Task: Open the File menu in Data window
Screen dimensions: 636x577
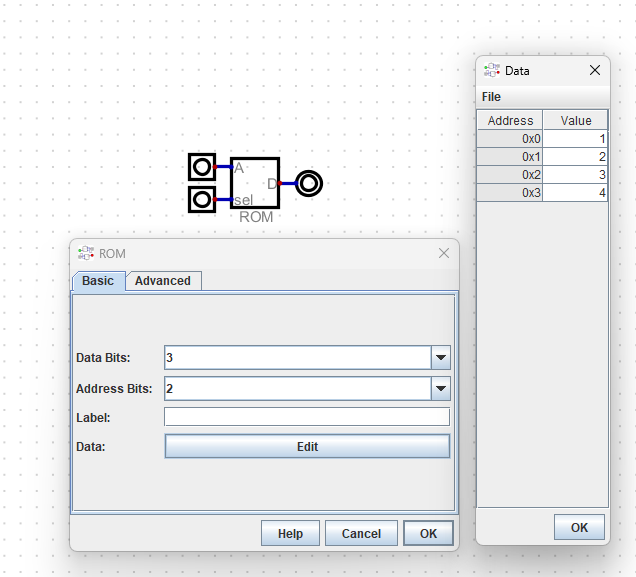Action: (x=491, y=97)
